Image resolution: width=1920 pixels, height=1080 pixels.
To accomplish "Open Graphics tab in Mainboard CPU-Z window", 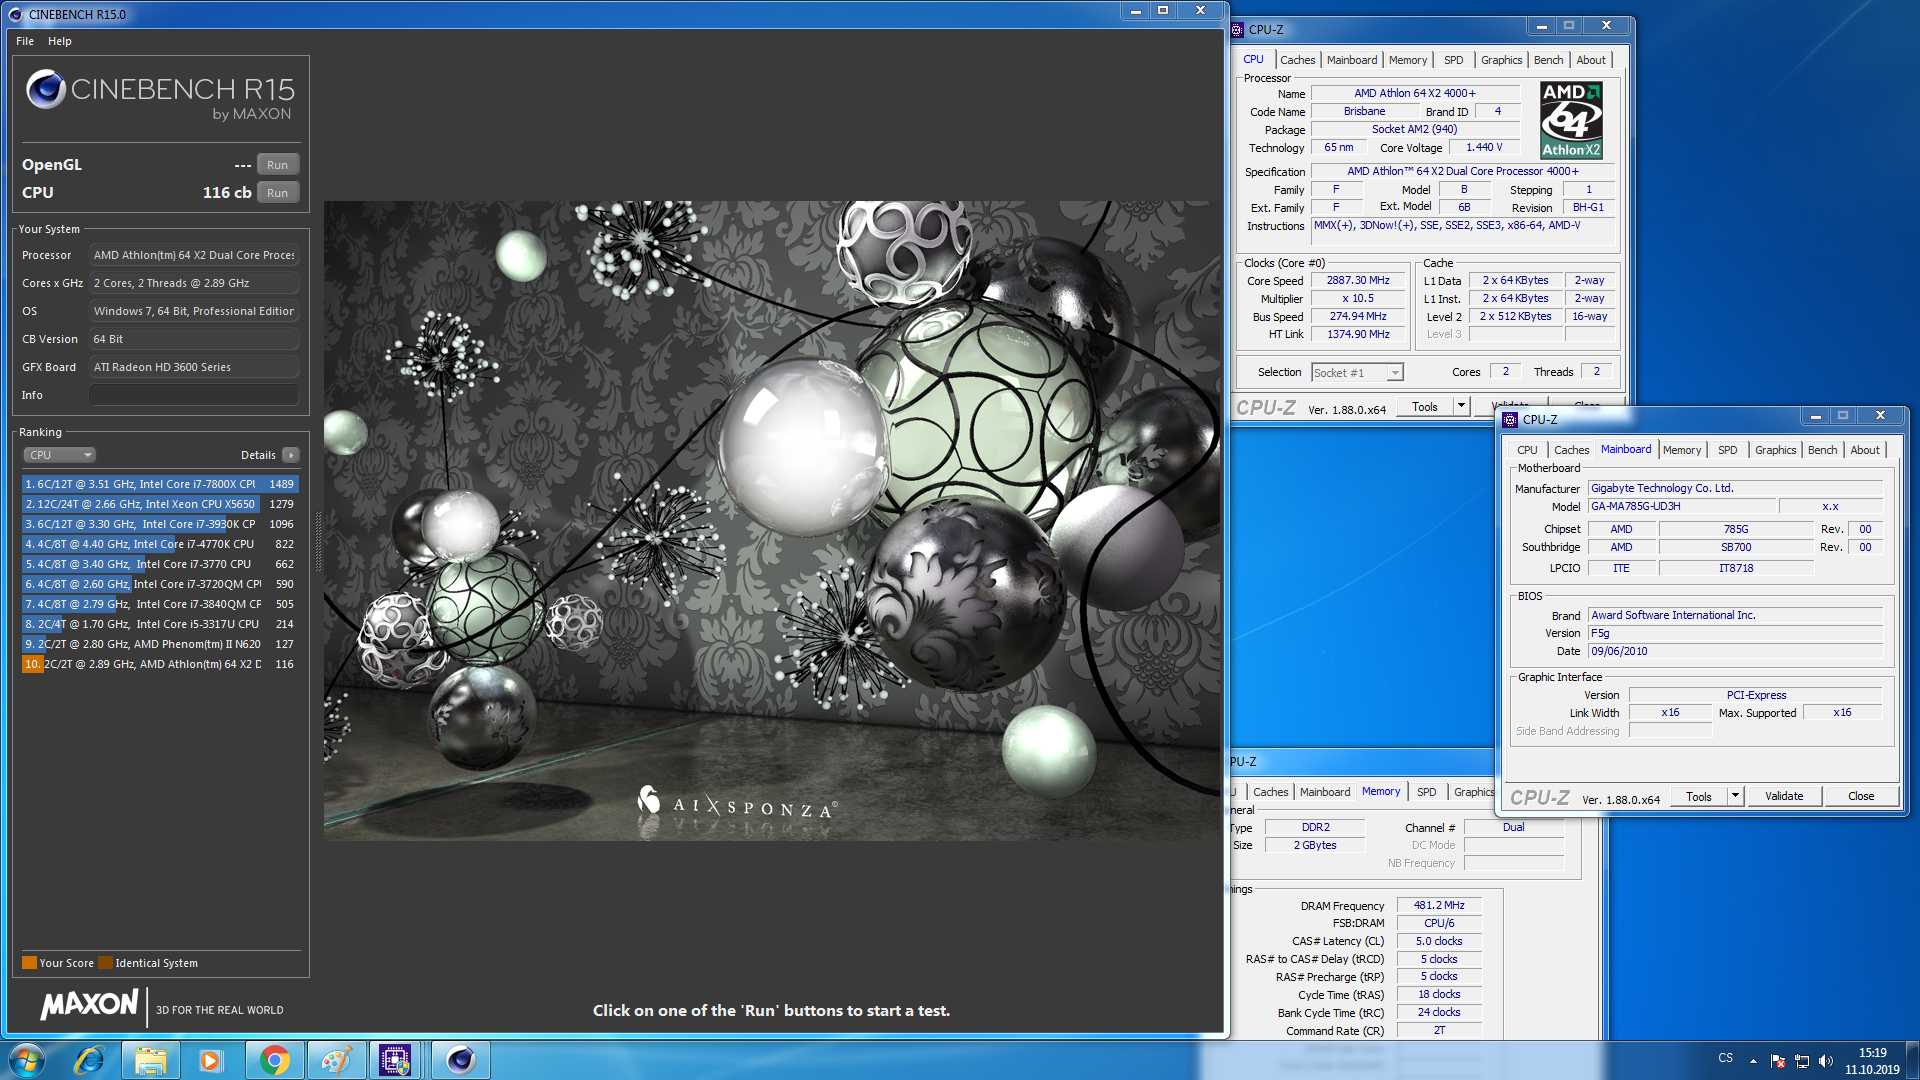I will click(1775, 450).
